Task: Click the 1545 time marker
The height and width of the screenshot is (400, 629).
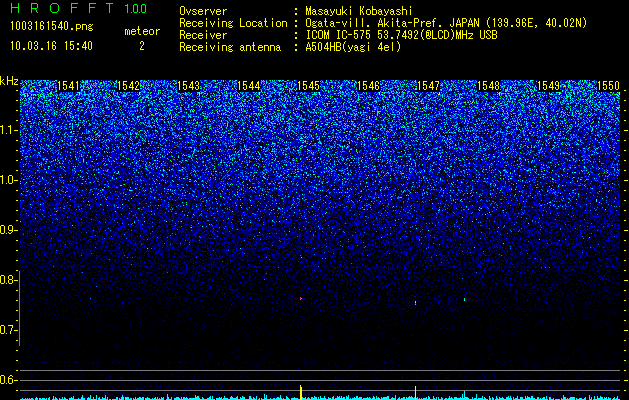Action: pos(308,86)
